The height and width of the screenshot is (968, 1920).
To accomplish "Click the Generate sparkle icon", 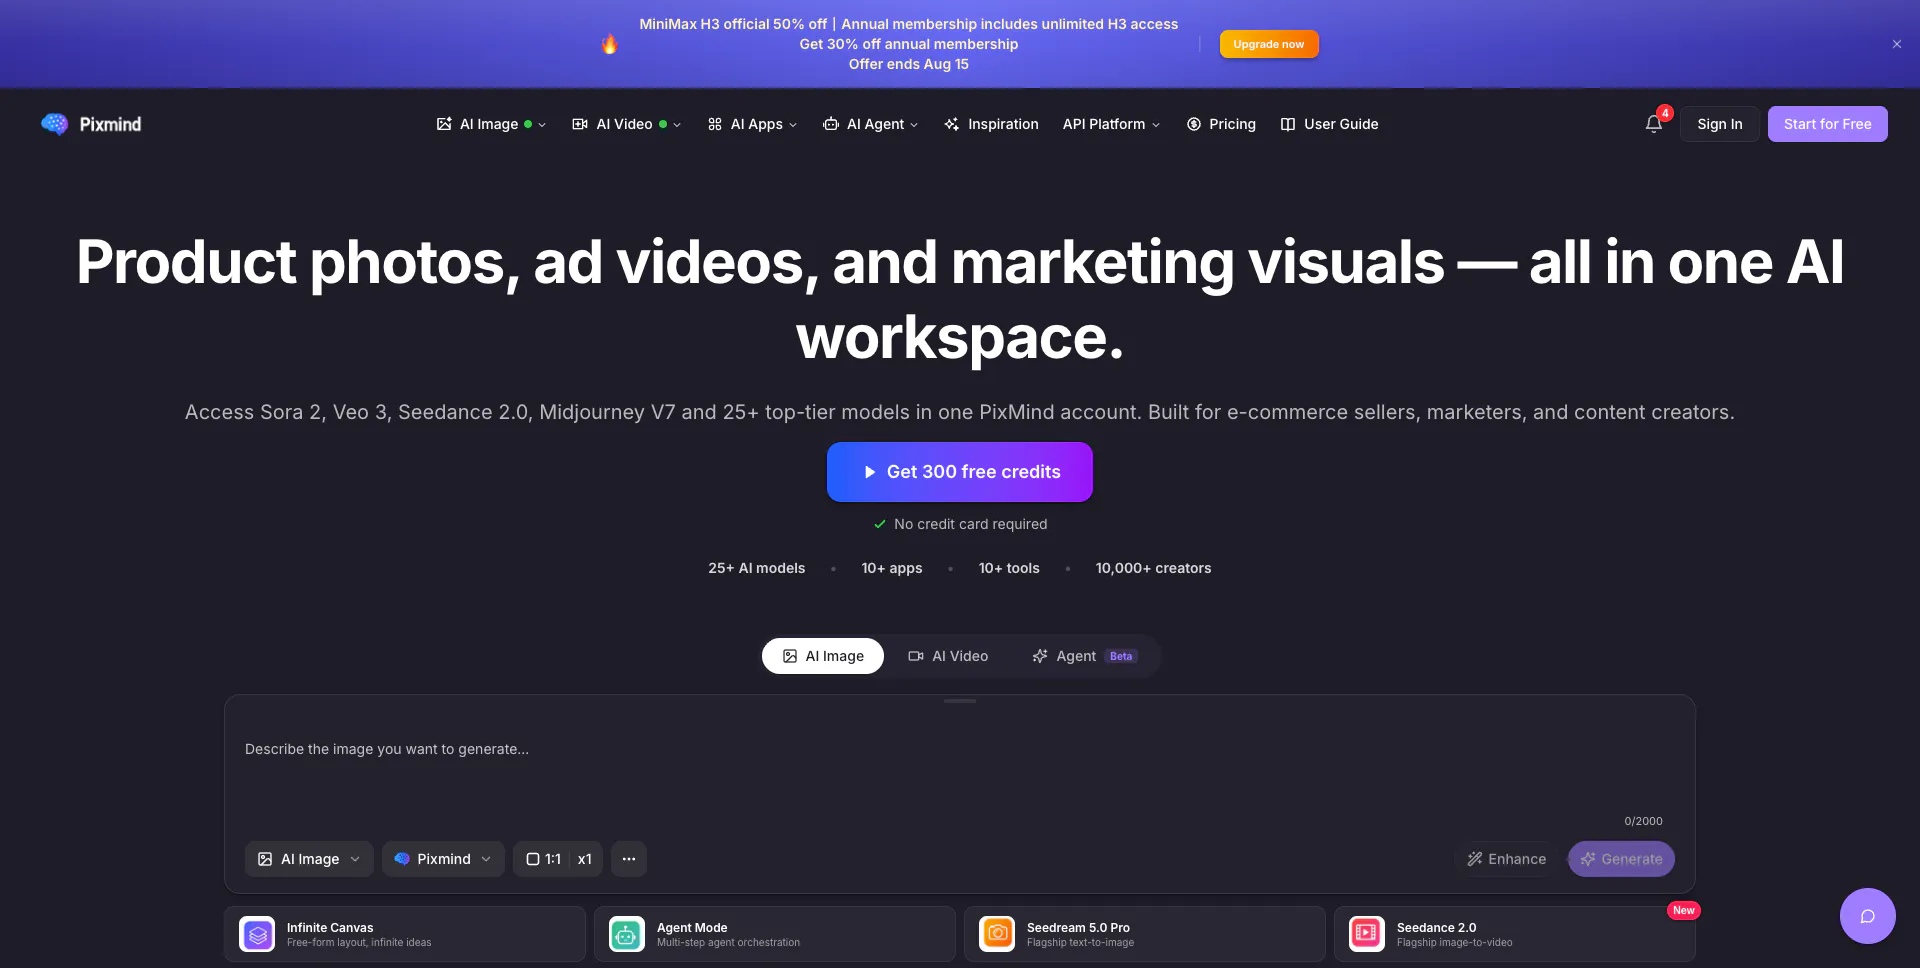I will (x=1588, y=859).
